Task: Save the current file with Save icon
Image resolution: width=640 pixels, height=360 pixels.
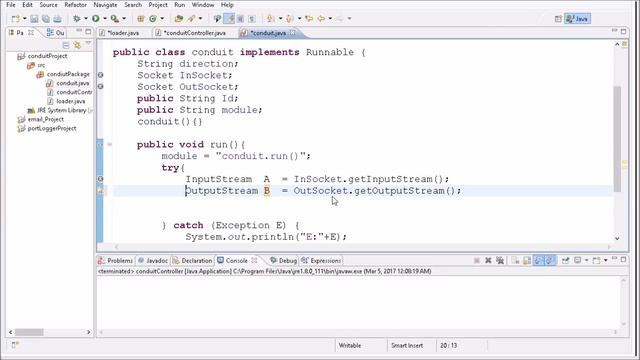Action: [x=34, y=19]
